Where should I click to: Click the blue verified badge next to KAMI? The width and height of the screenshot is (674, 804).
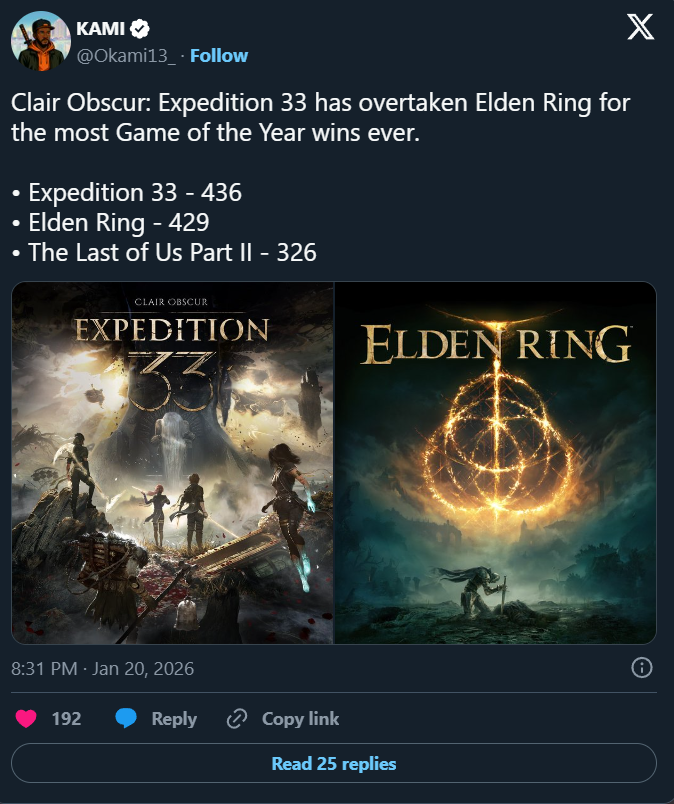[x=142, y=30]
